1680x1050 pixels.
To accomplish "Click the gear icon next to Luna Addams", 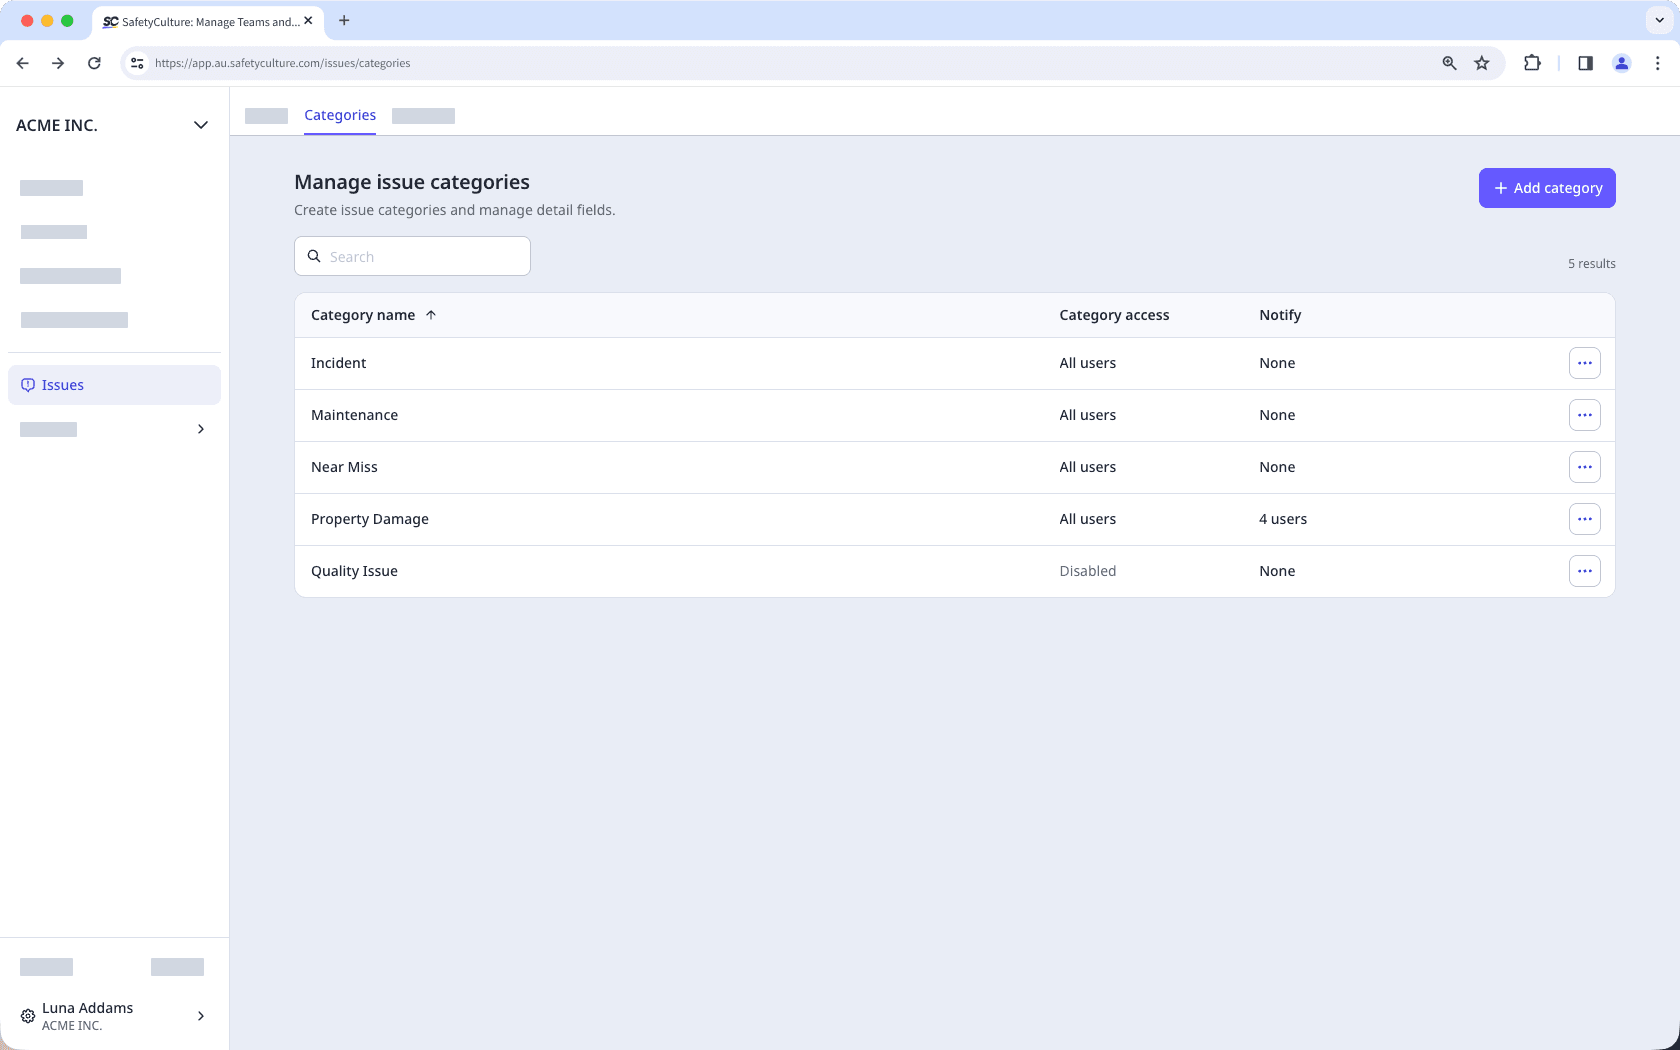I will point(27,1016).
